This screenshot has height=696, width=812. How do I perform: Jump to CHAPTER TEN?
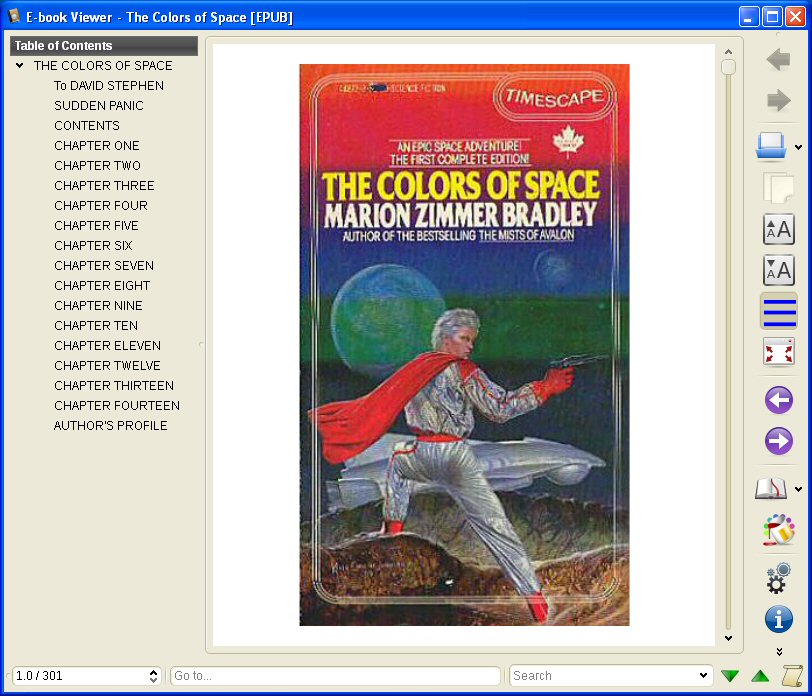click(96, 326)
